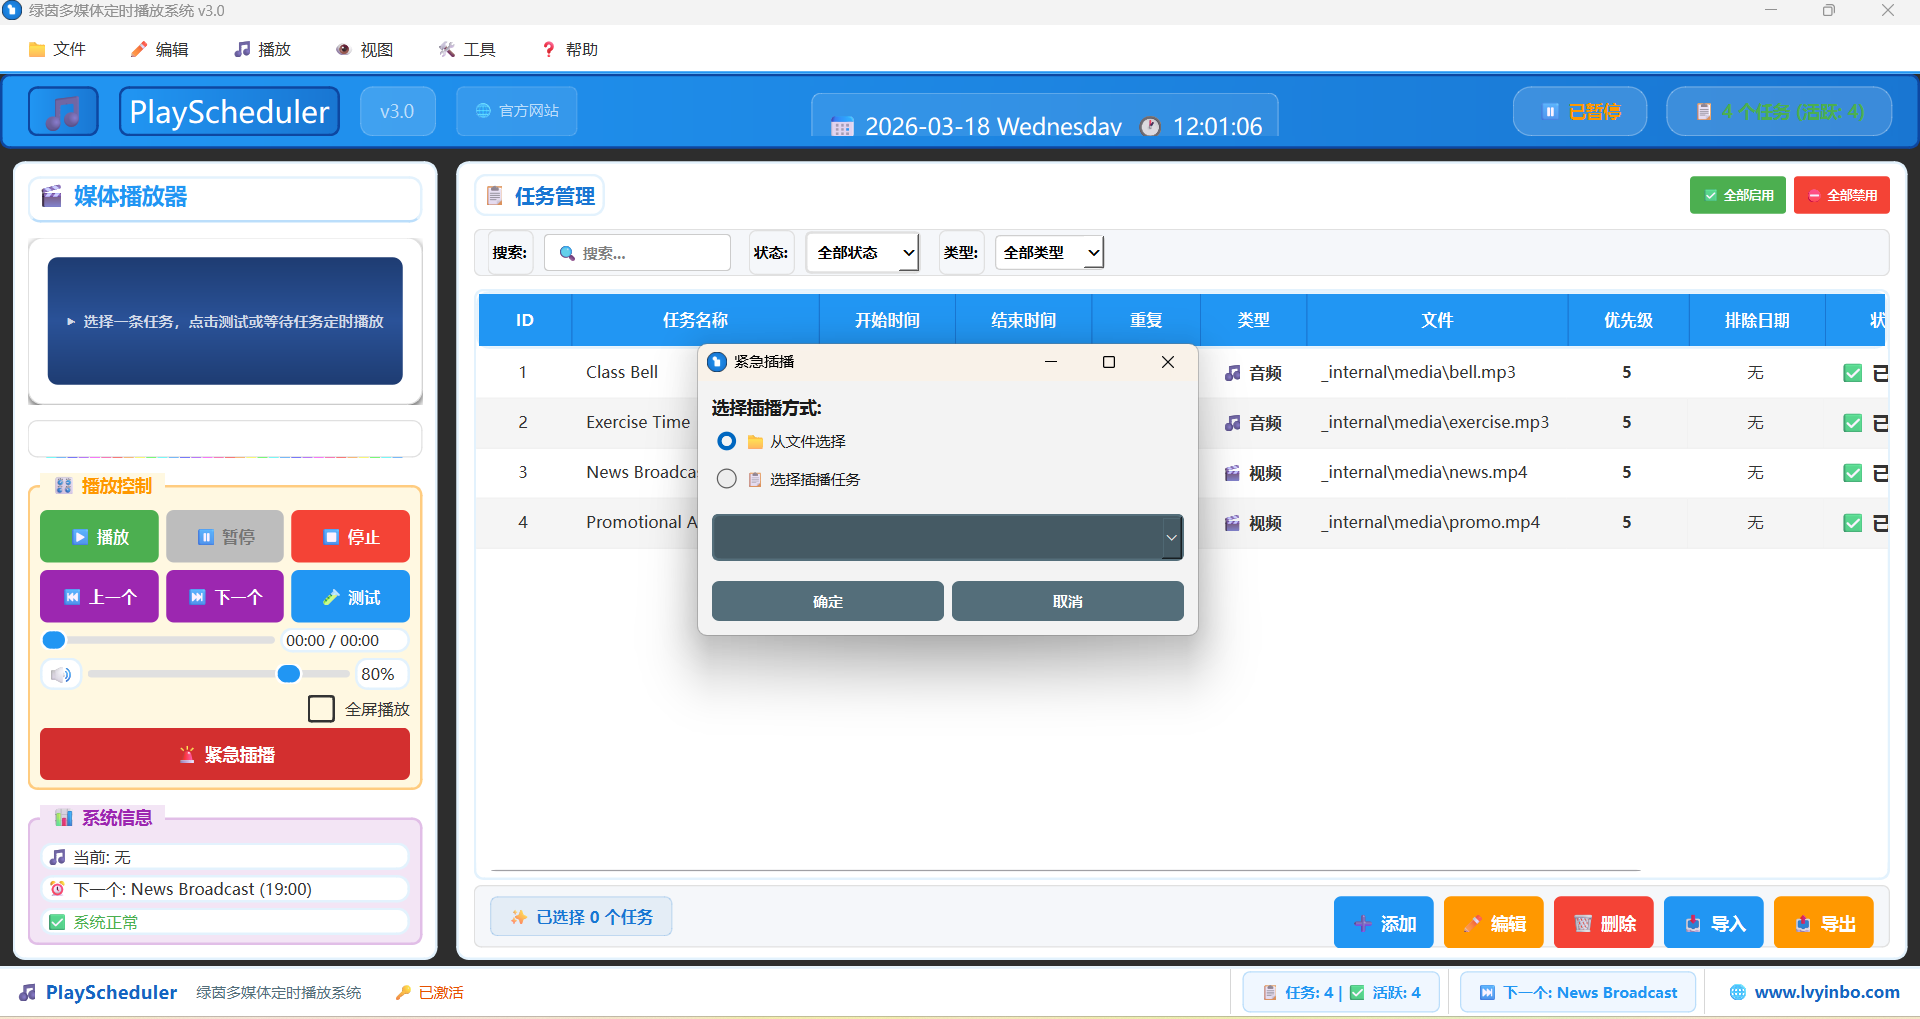Click the volume speaker icon

click(x=60, y=673)
